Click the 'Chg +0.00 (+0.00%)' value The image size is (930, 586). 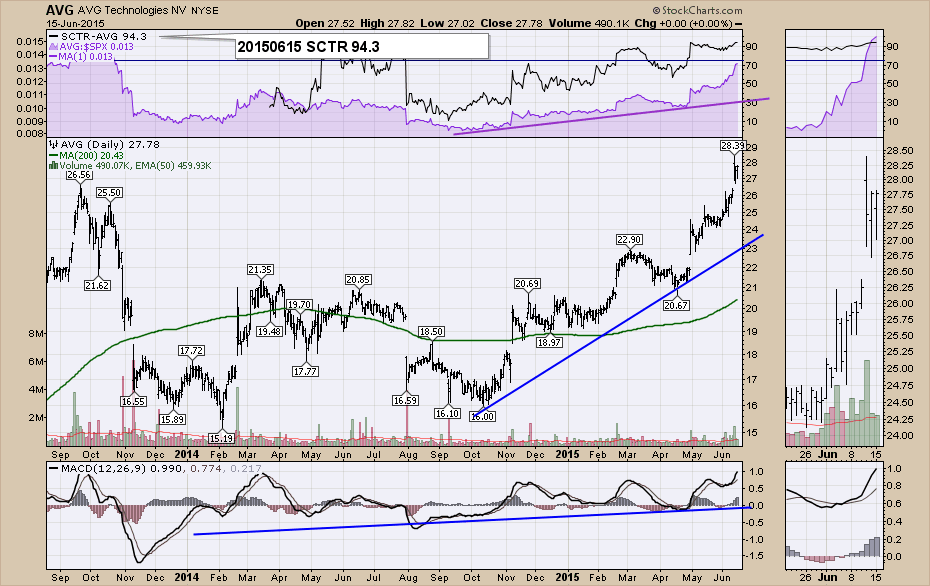click(x=687, y=24)
